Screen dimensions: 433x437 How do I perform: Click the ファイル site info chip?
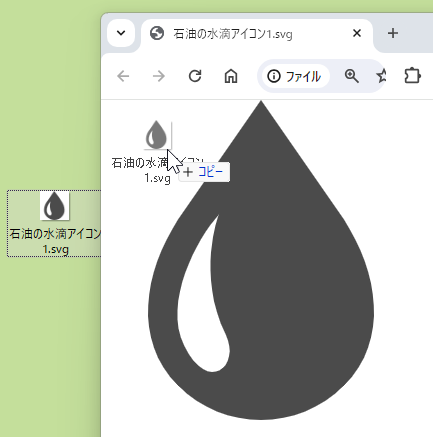(296, 76)
